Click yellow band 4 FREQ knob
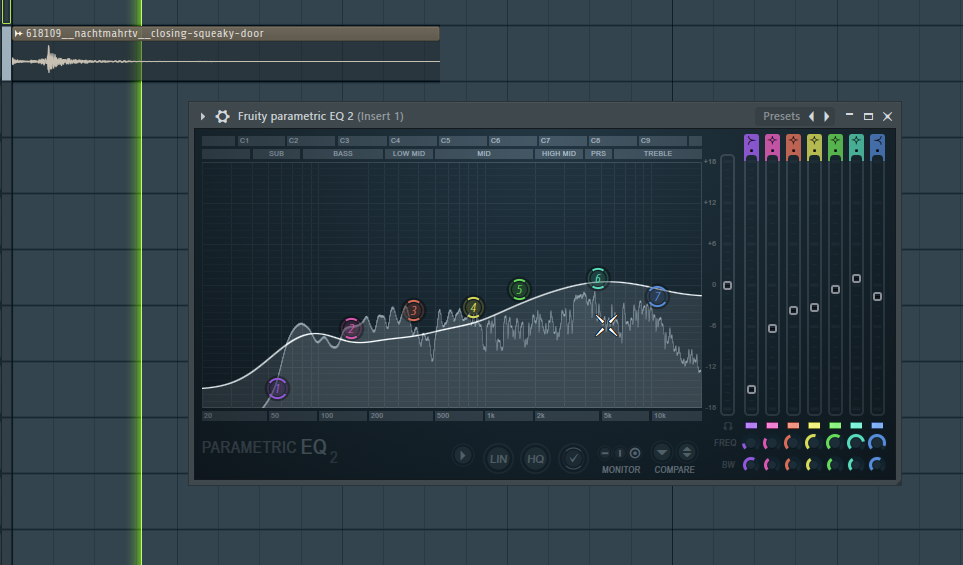Image resolution: width=963 pixels, height=565 pixels. pos(814,443)
